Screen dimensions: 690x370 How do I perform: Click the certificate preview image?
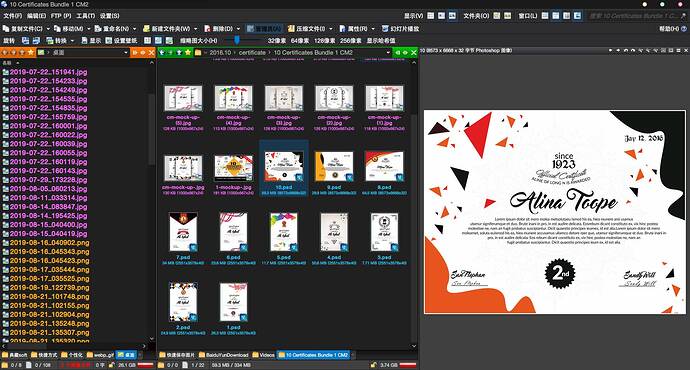pos(554,212)
